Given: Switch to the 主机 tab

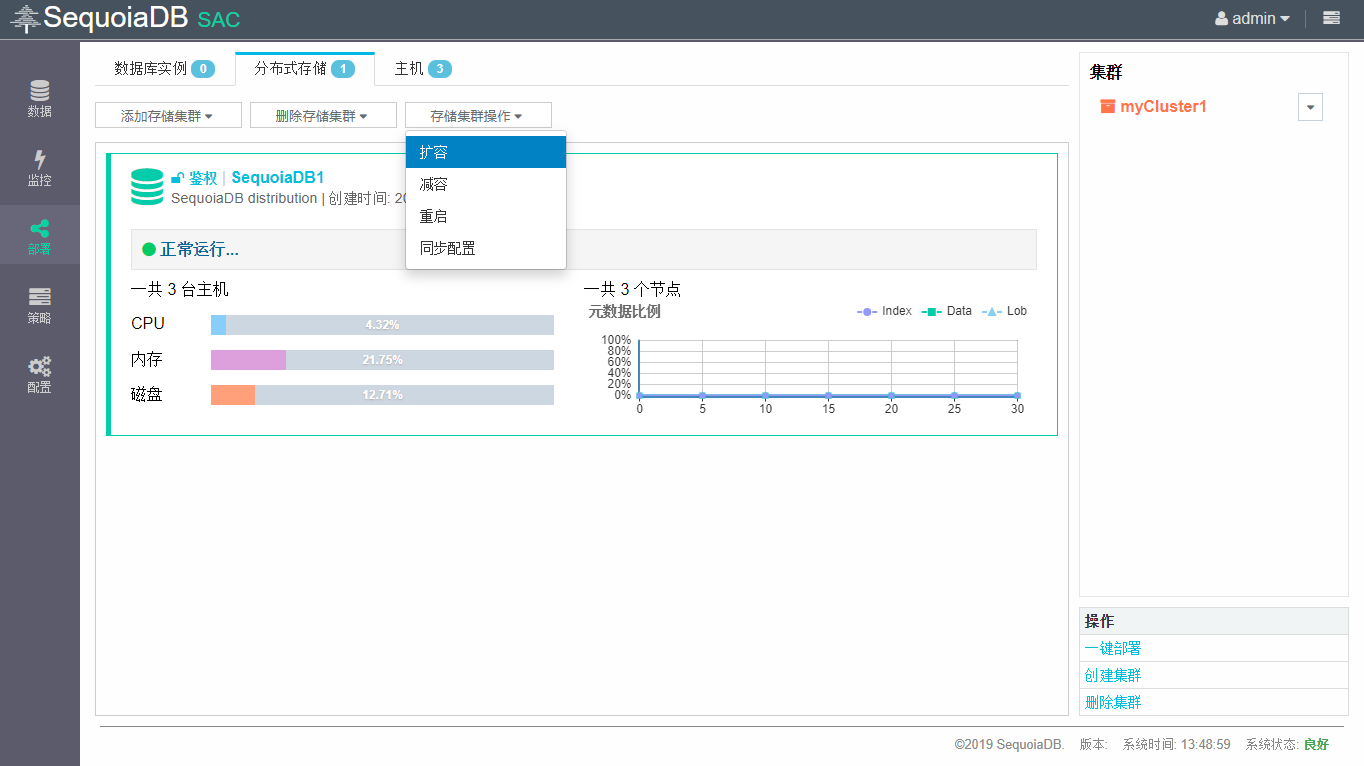Looking at the screenshot, I should point(423,69).
